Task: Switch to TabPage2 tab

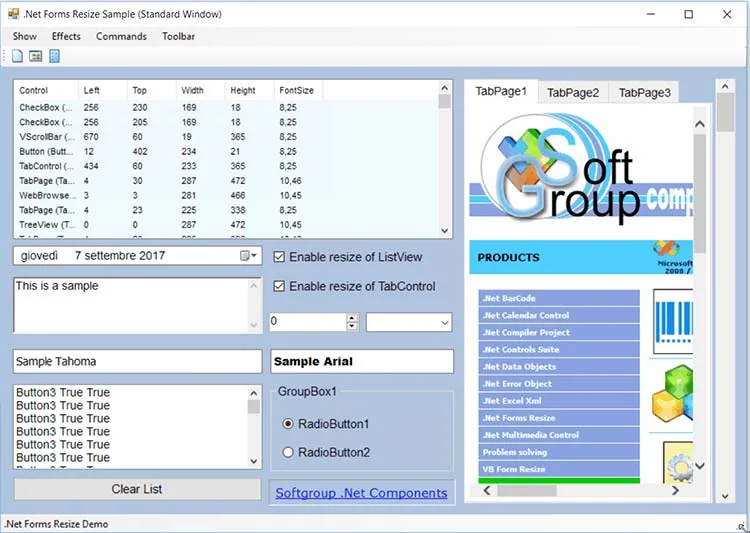Action: click(573, 93)
